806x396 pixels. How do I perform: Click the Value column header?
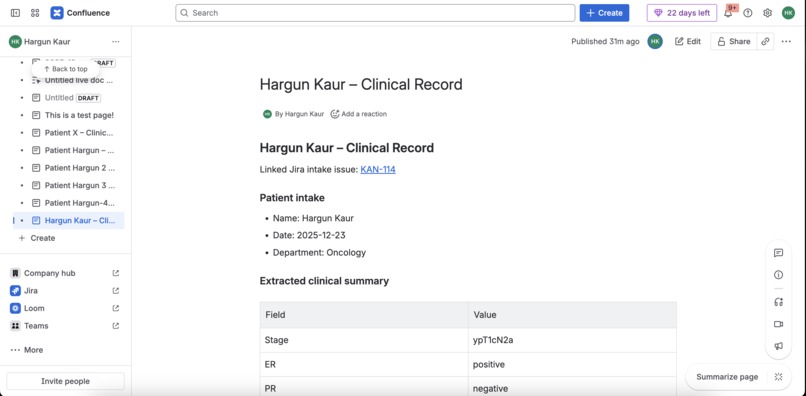point(572,315)
